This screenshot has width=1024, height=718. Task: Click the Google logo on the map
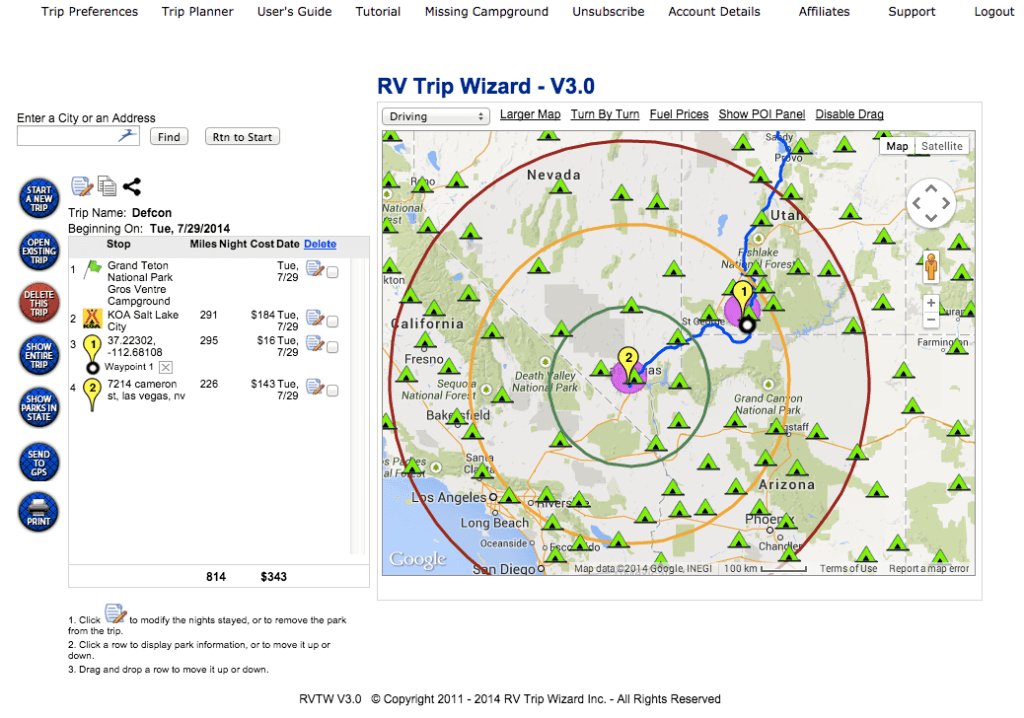click(x=418, y=560)
